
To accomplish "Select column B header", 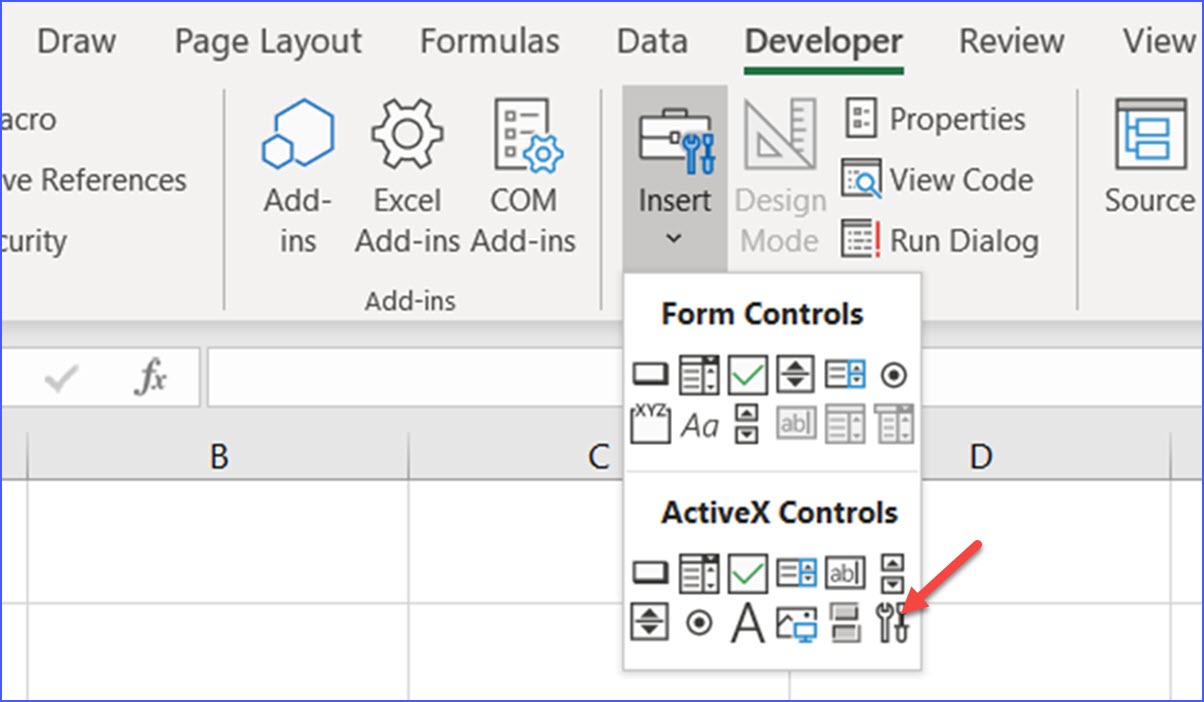I will pyautogui.click(x=218, y=457).
